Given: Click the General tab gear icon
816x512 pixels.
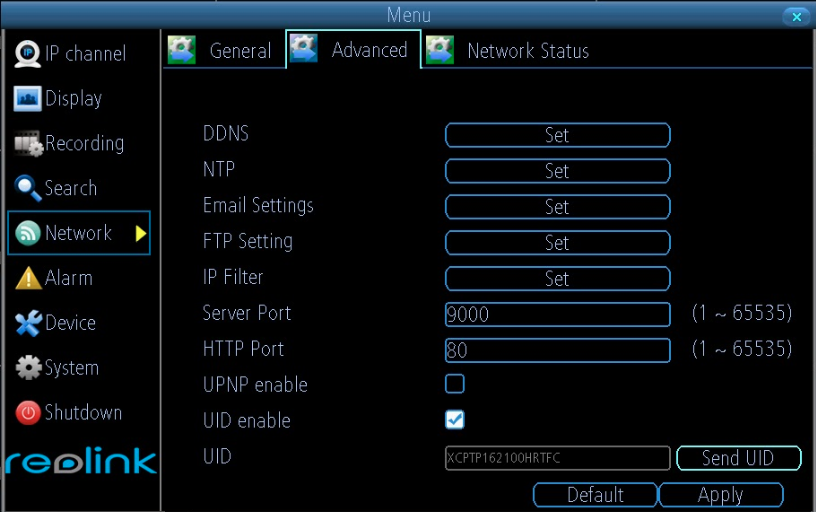Looking at the screenshot, I should point(182,50).
